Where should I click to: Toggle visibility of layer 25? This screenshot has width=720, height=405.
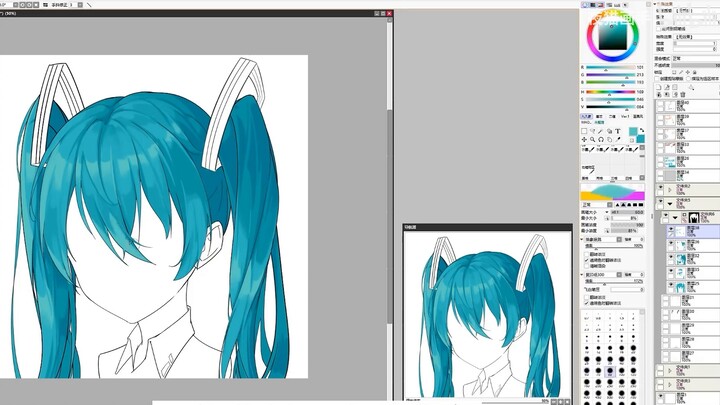tap(670, 285)
